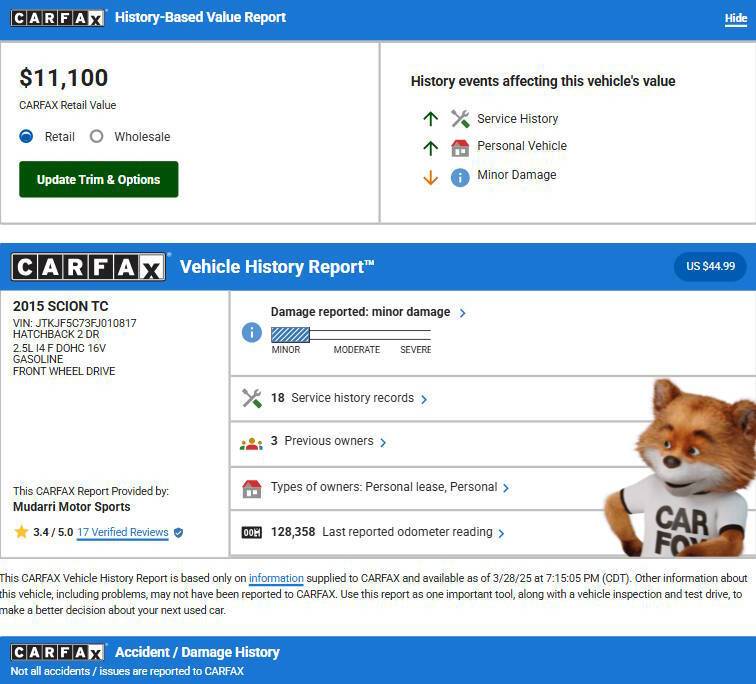The height and width of the screenshot is (684, 756).
Task: Click the SEVERE label under the damage bar
Action: click(416, 349)
